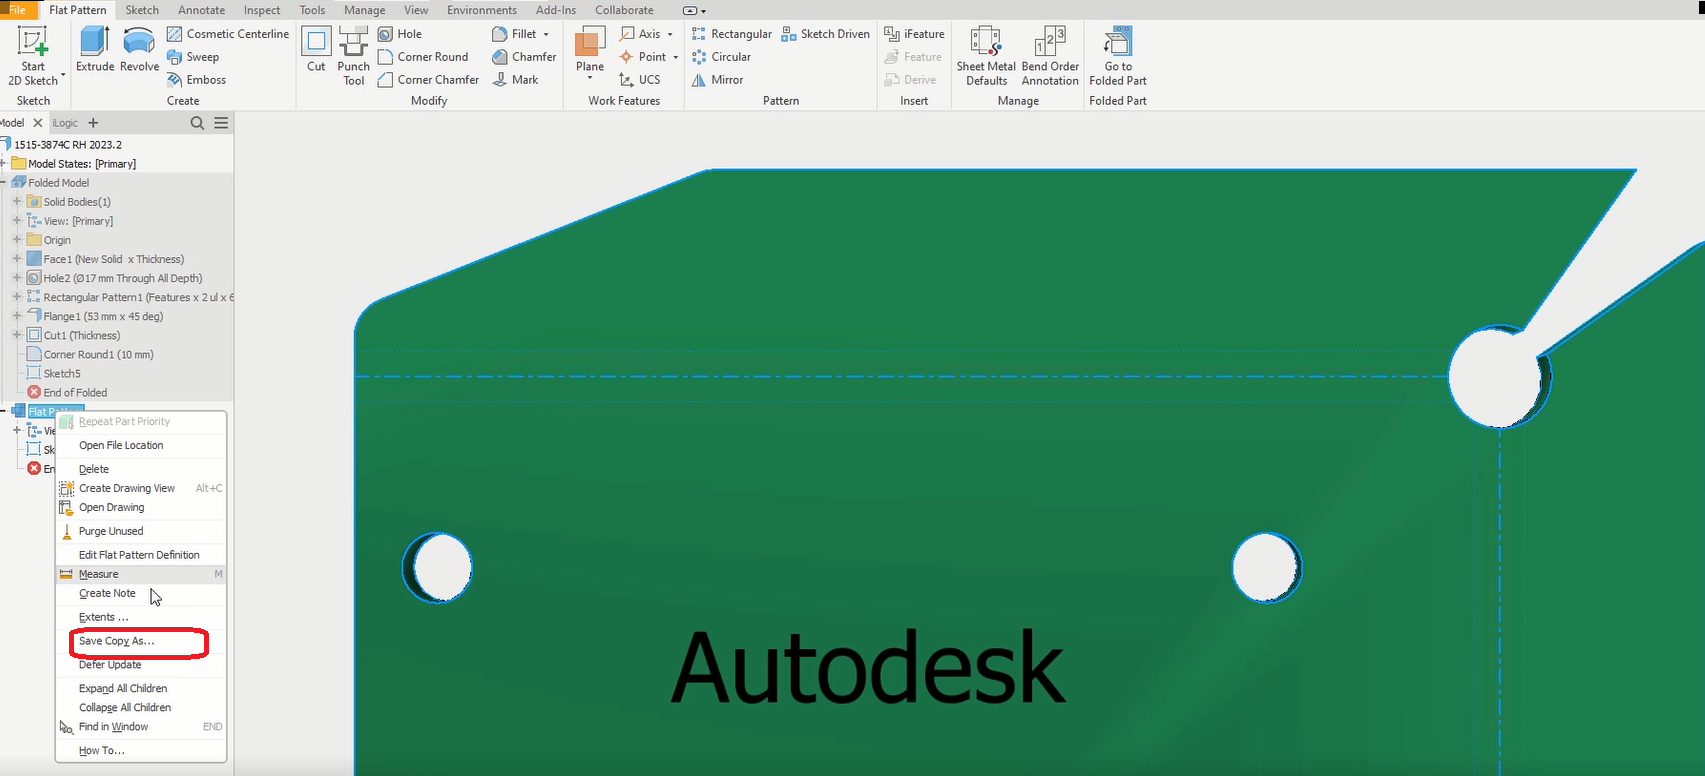This screenshot has height=776, width=1705.
Task: Select the Extrude tool
Action: click(95, 50)
